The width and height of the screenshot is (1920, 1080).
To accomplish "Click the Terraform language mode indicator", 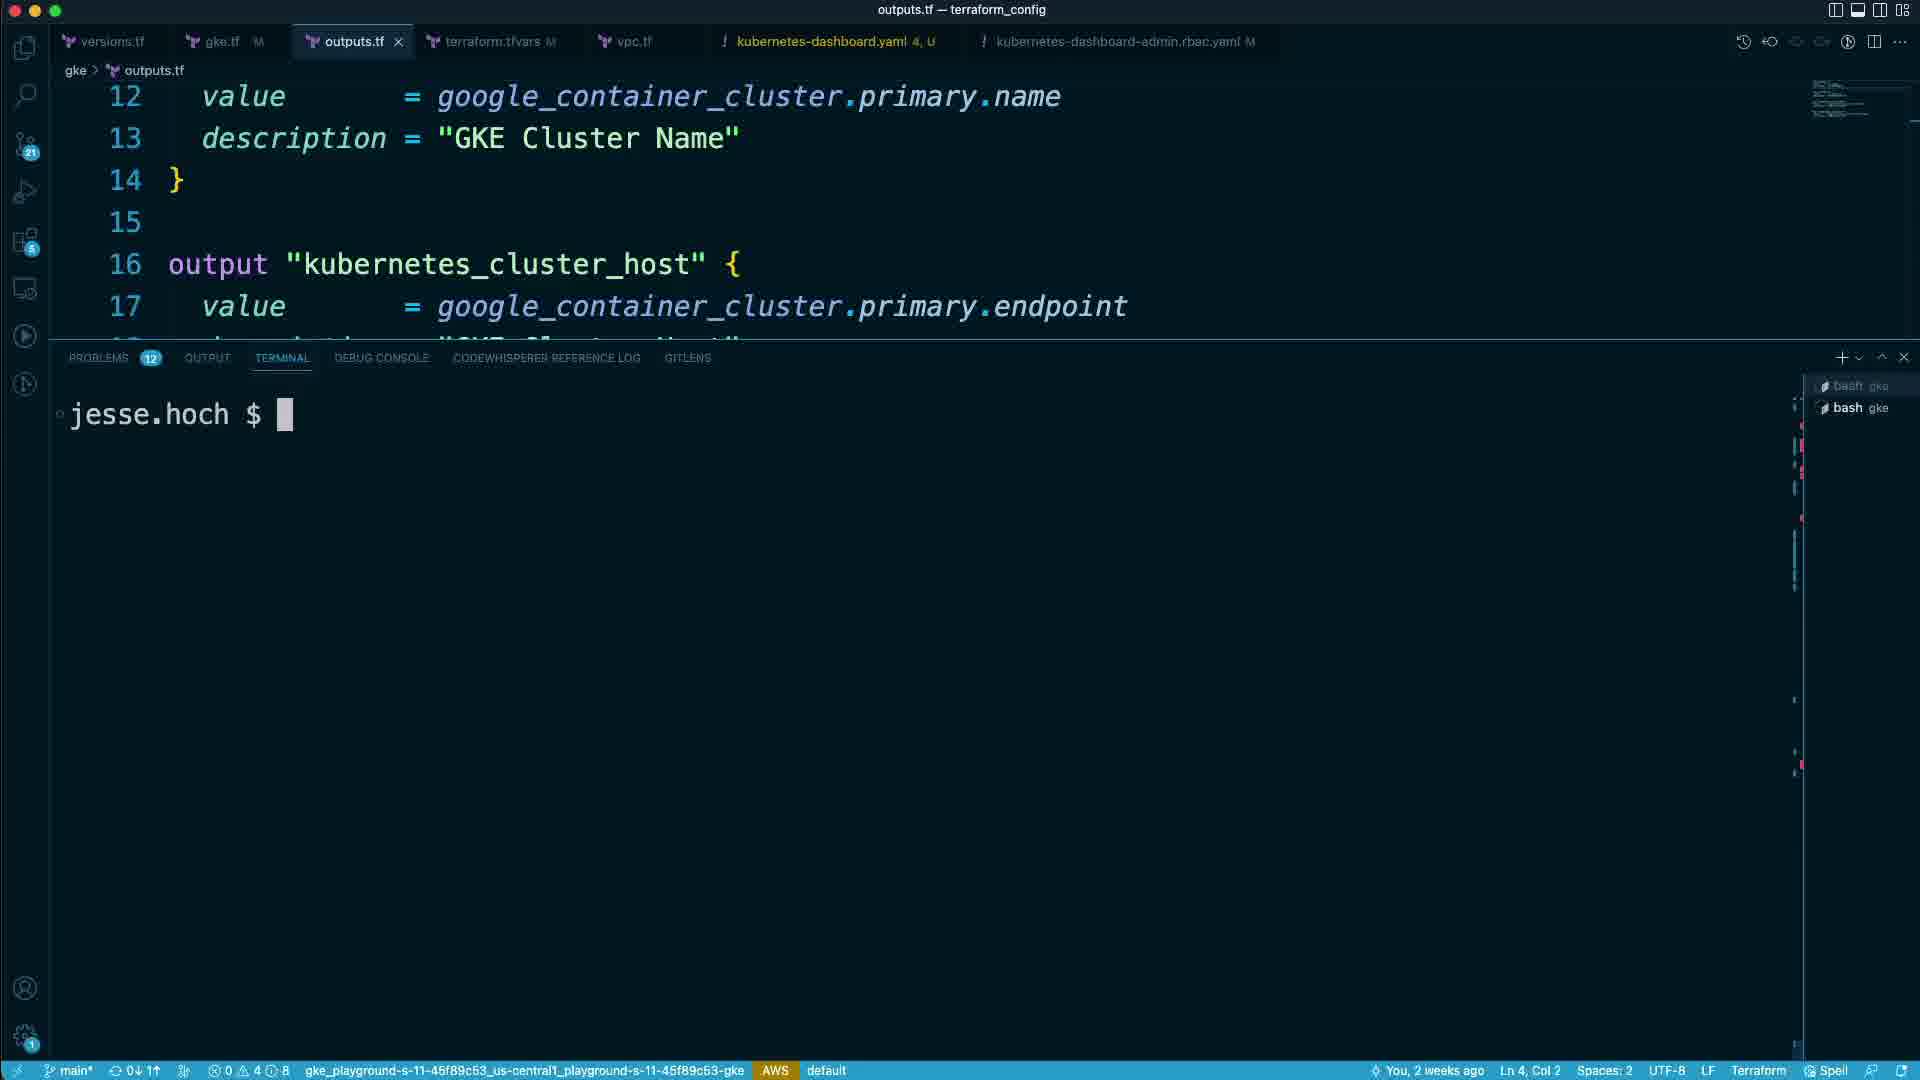I will click(1757, 1070).
